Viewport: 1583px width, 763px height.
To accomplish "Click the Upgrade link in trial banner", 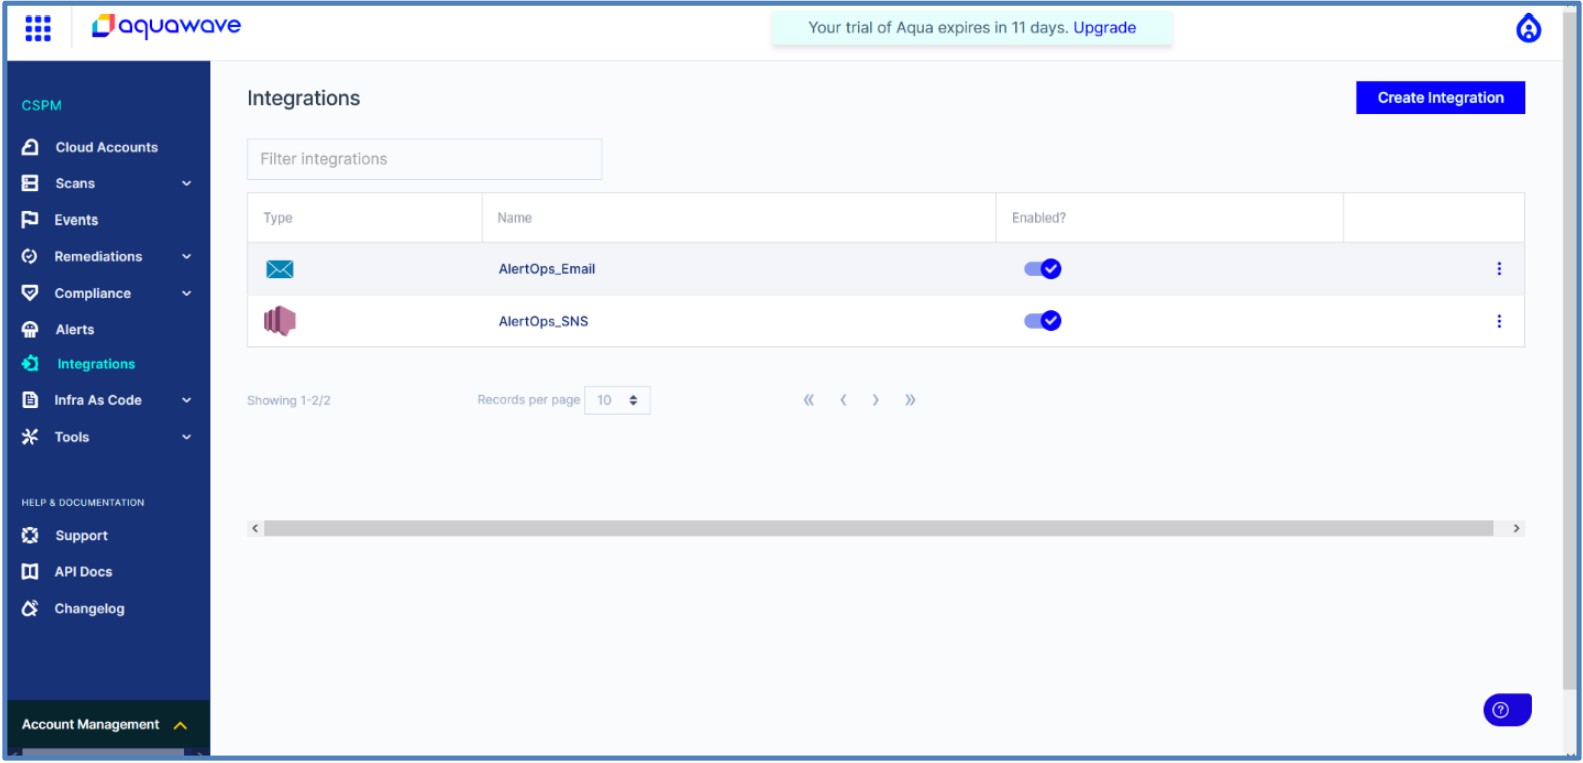I will coord(1104,28).
